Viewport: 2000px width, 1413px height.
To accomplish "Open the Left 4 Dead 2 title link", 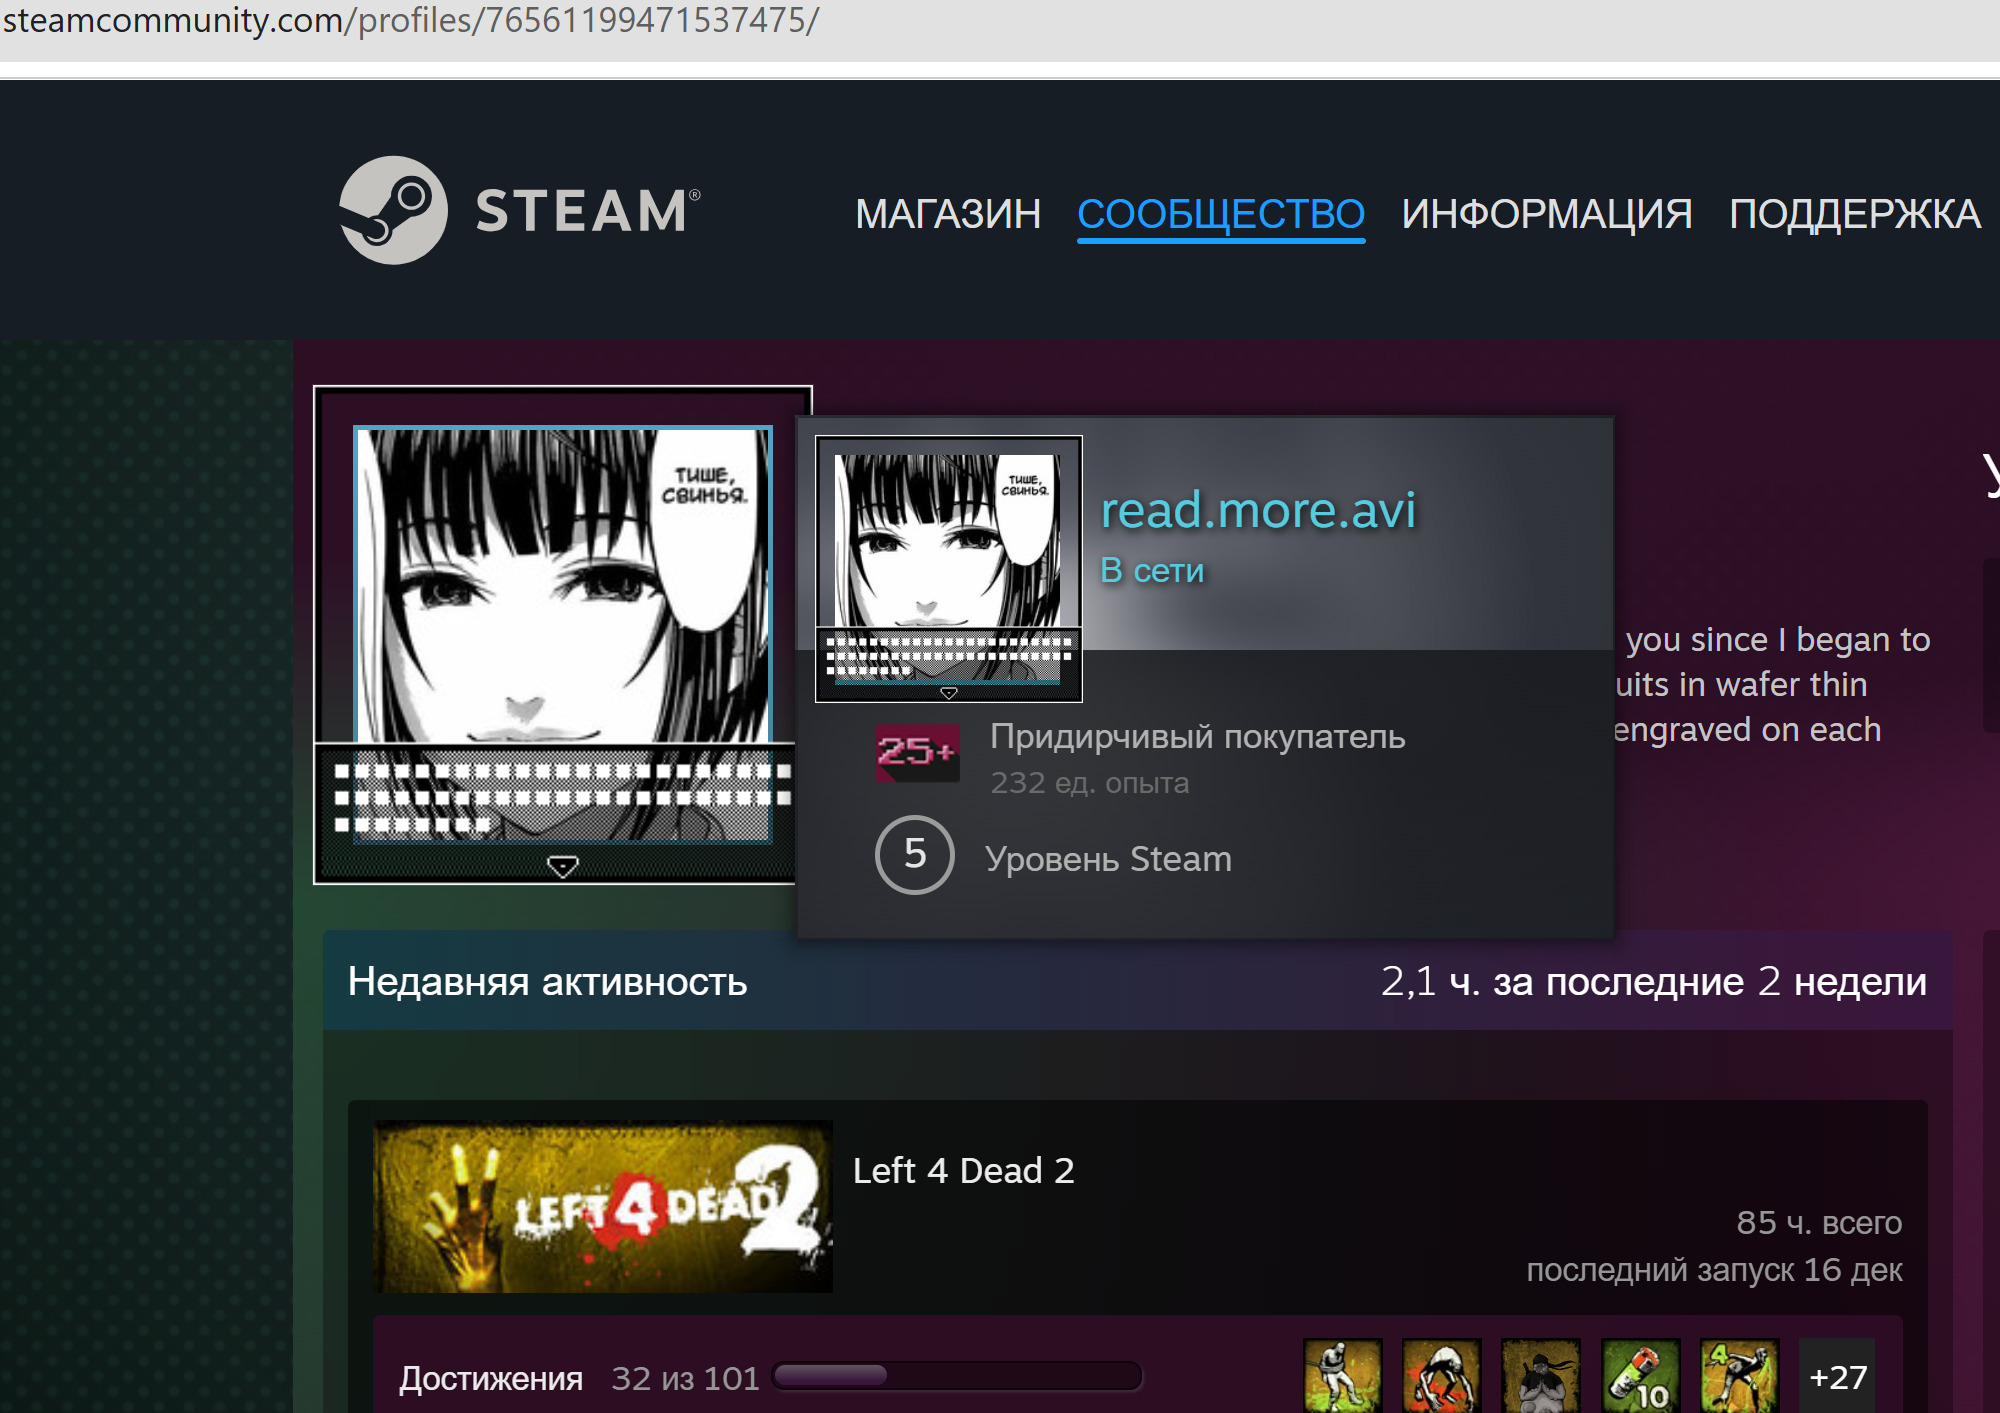I will [x=963, y=1170].
